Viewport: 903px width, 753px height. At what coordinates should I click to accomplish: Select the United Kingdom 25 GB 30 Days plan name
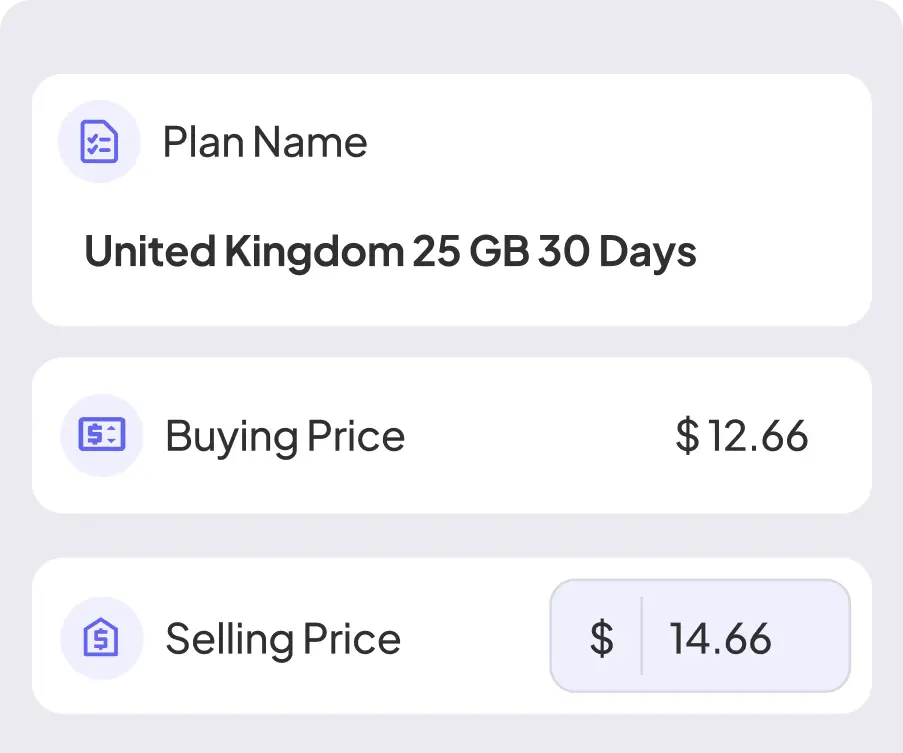[x=390, y=252]
